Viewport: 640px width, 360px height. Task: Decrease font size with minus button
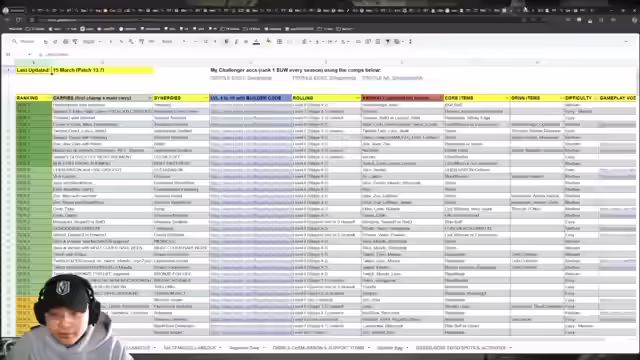pyautogui.click(x=196, y=42)
